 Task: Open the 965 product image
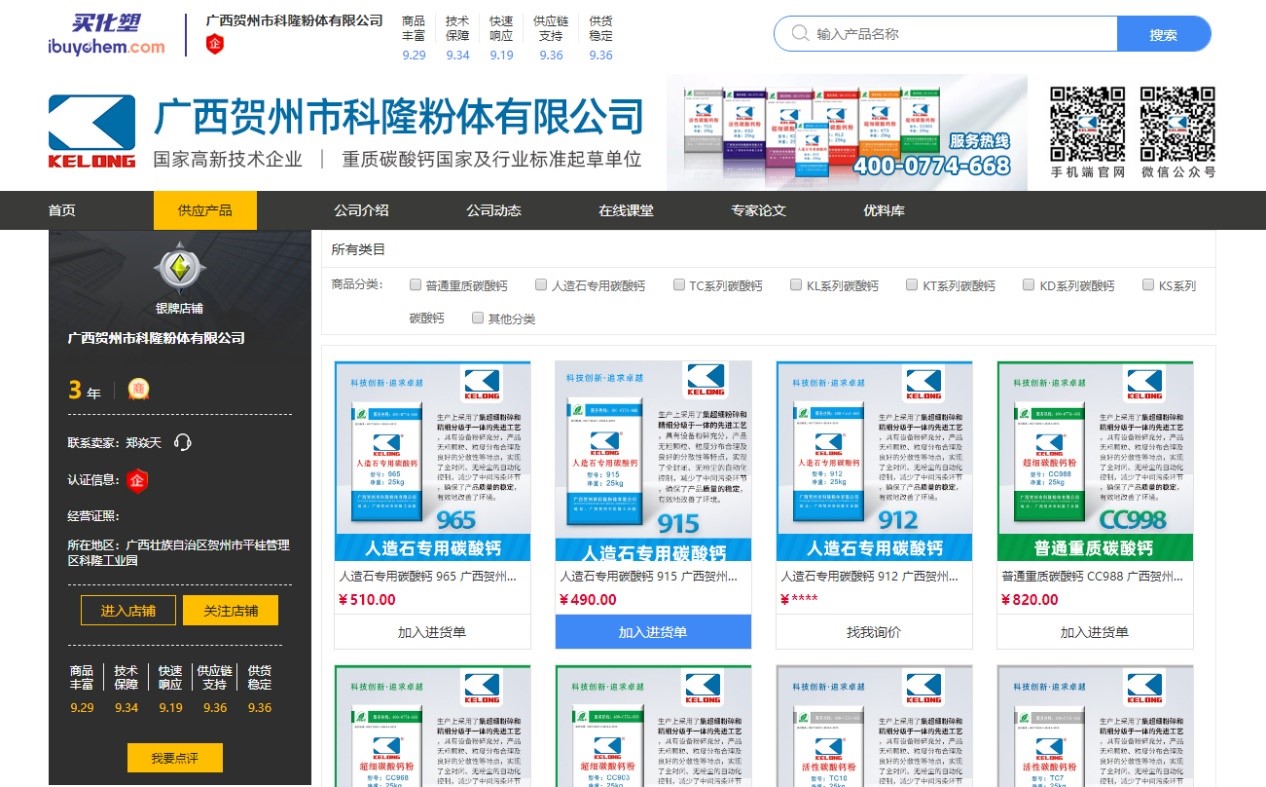click(x=432, y=461)
